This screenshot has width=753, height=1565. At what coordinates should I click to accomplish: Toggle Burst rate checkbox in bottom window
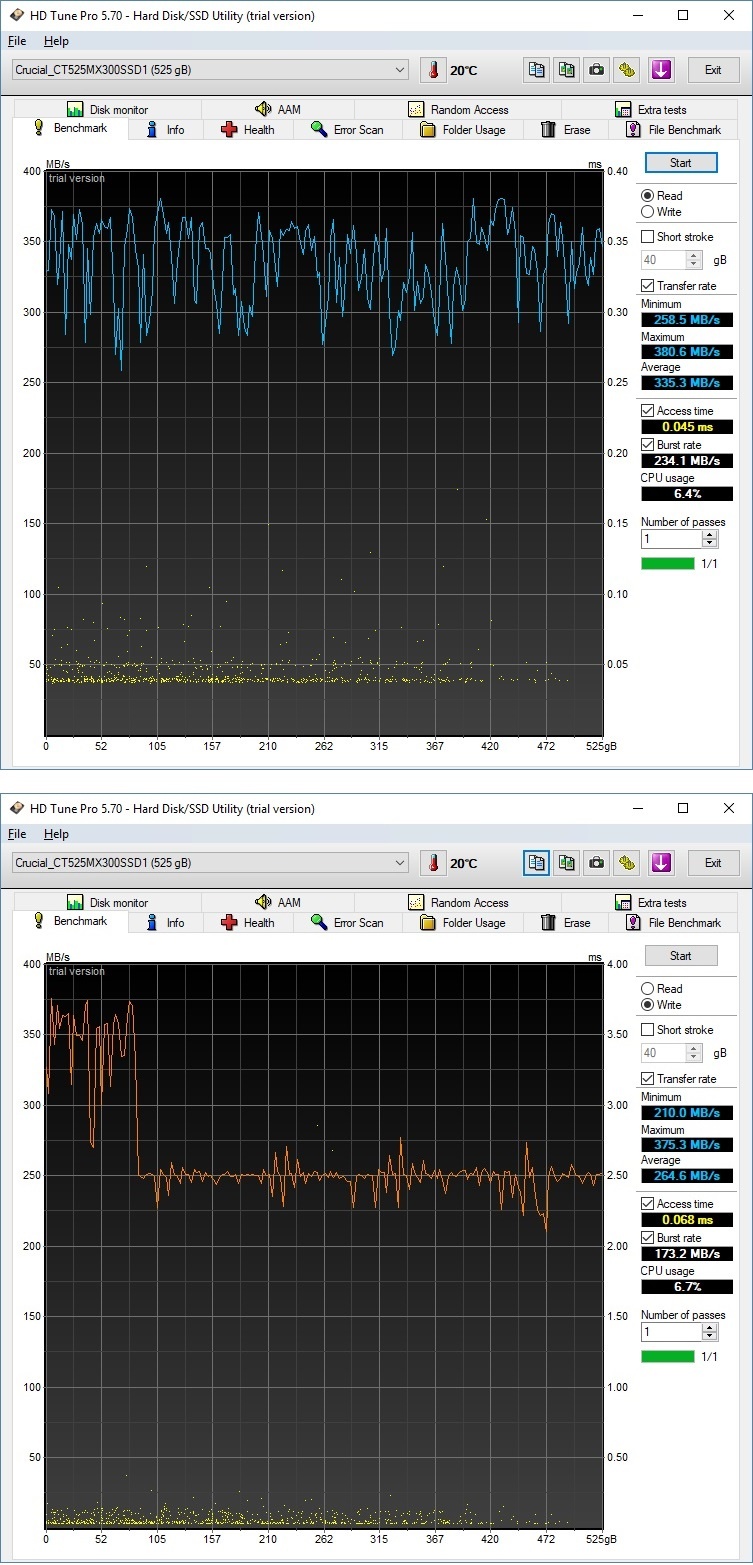coord(648,1238)
